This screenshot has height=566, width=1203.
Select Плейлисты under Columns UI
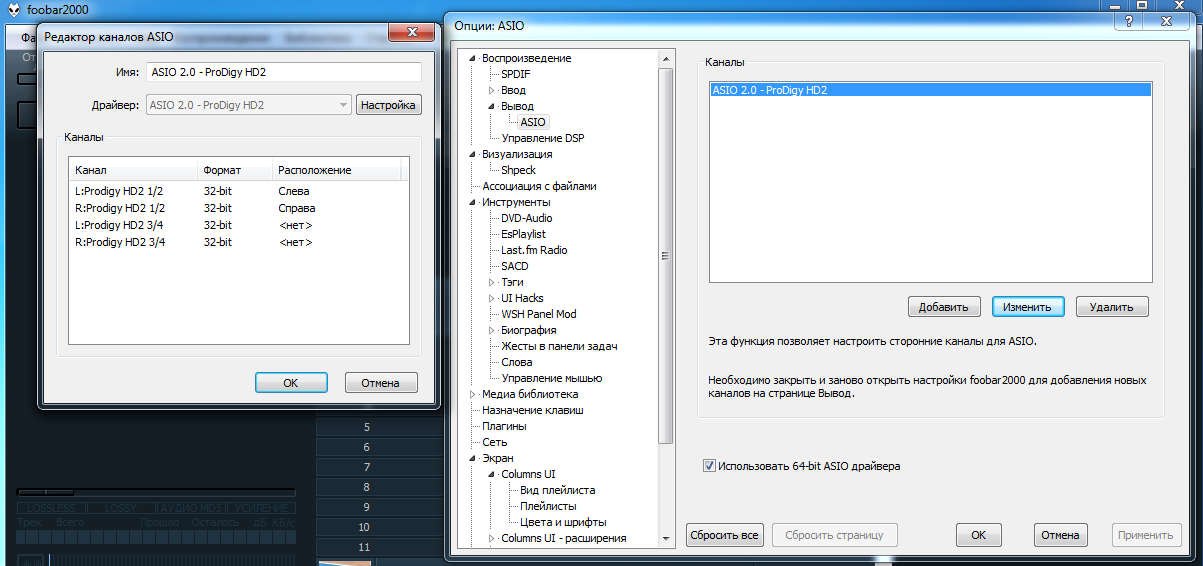pyautogui.click(x=548, y=506)
